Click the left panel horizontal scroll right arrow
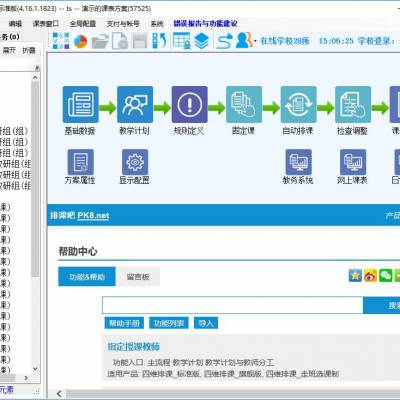400x400 pixels. (26, 378)
